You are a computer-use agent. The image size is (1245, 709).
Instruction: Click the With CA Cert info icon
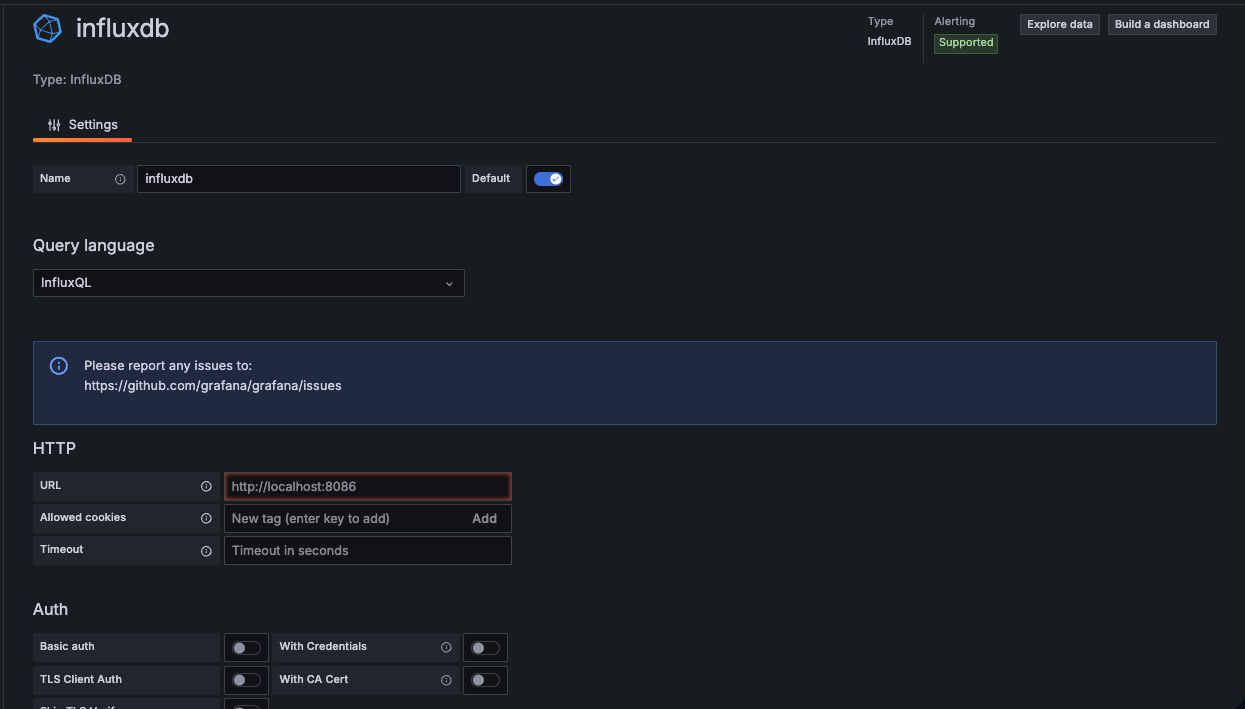[x=446, y=680]
